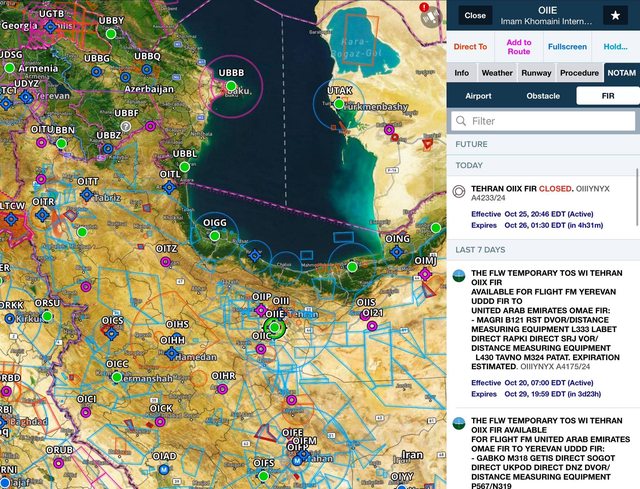Screen dimensions: 640x489
Task: Switch NOTAM filter to Obstacle
Action: (x=543, y=96)
